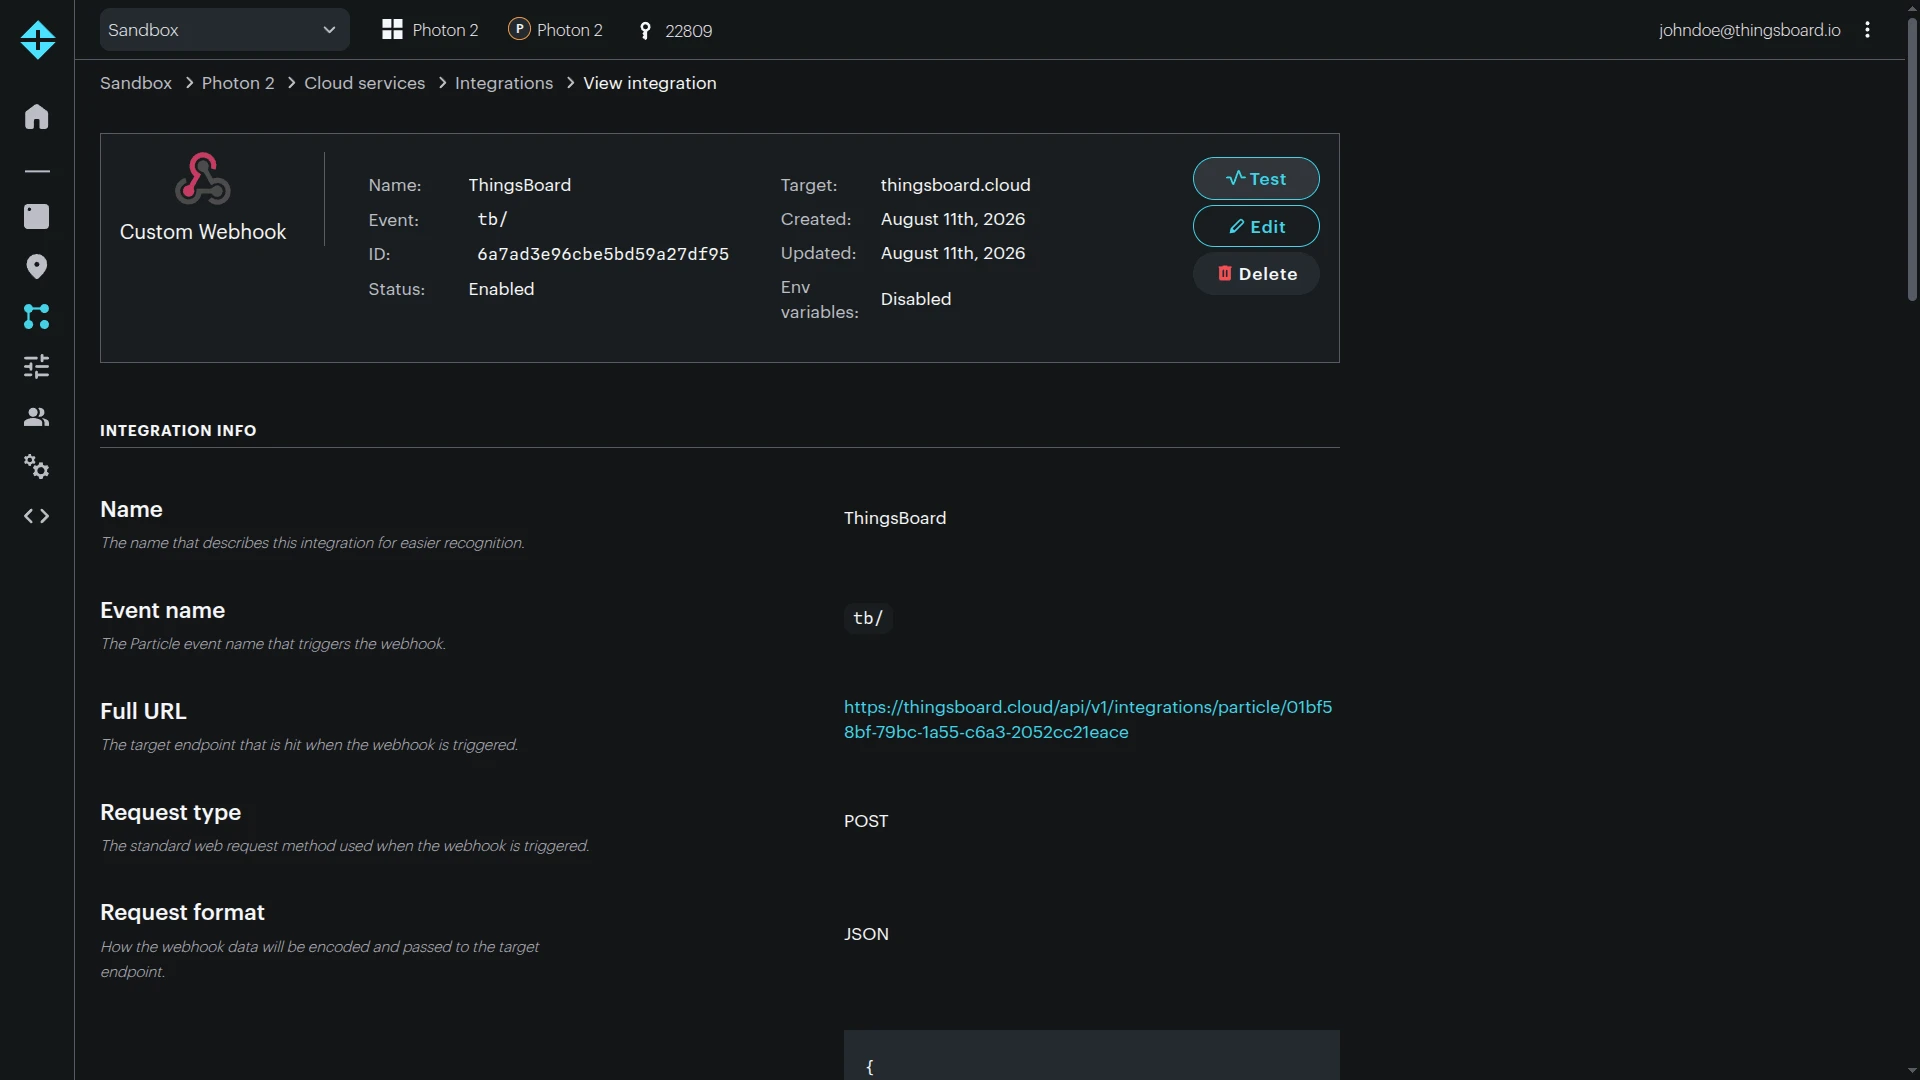
Task: Click the Photon 2 product grid icon
Action: click(392, 30)
